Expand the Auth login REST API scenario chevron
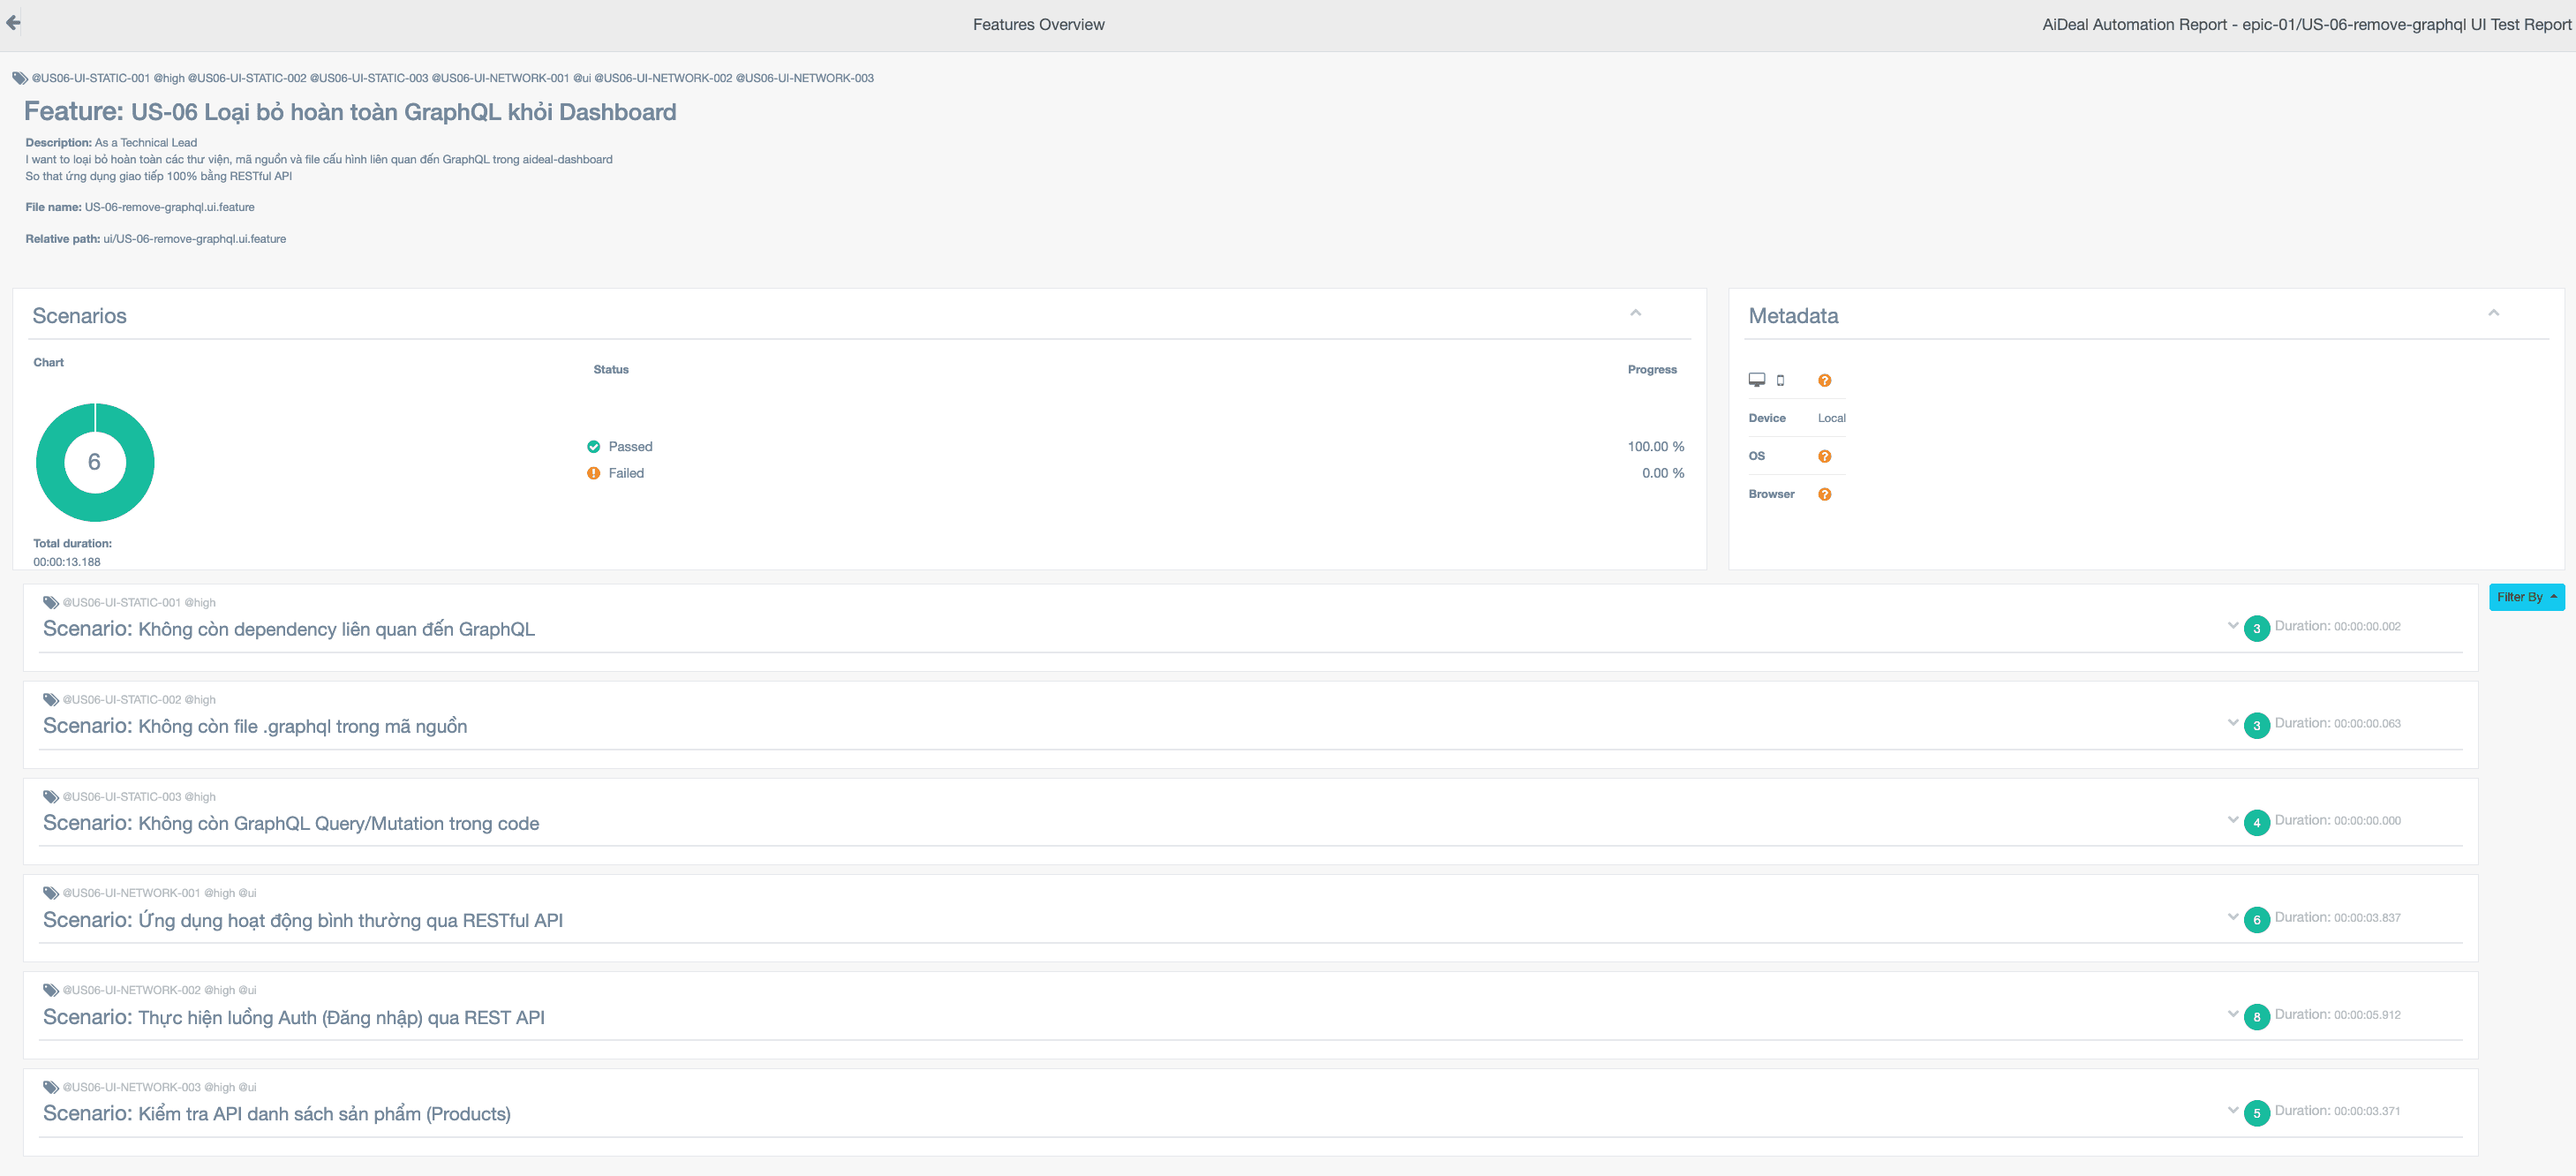Screen dimensions: 2576x1176 pos(2233,1014)
